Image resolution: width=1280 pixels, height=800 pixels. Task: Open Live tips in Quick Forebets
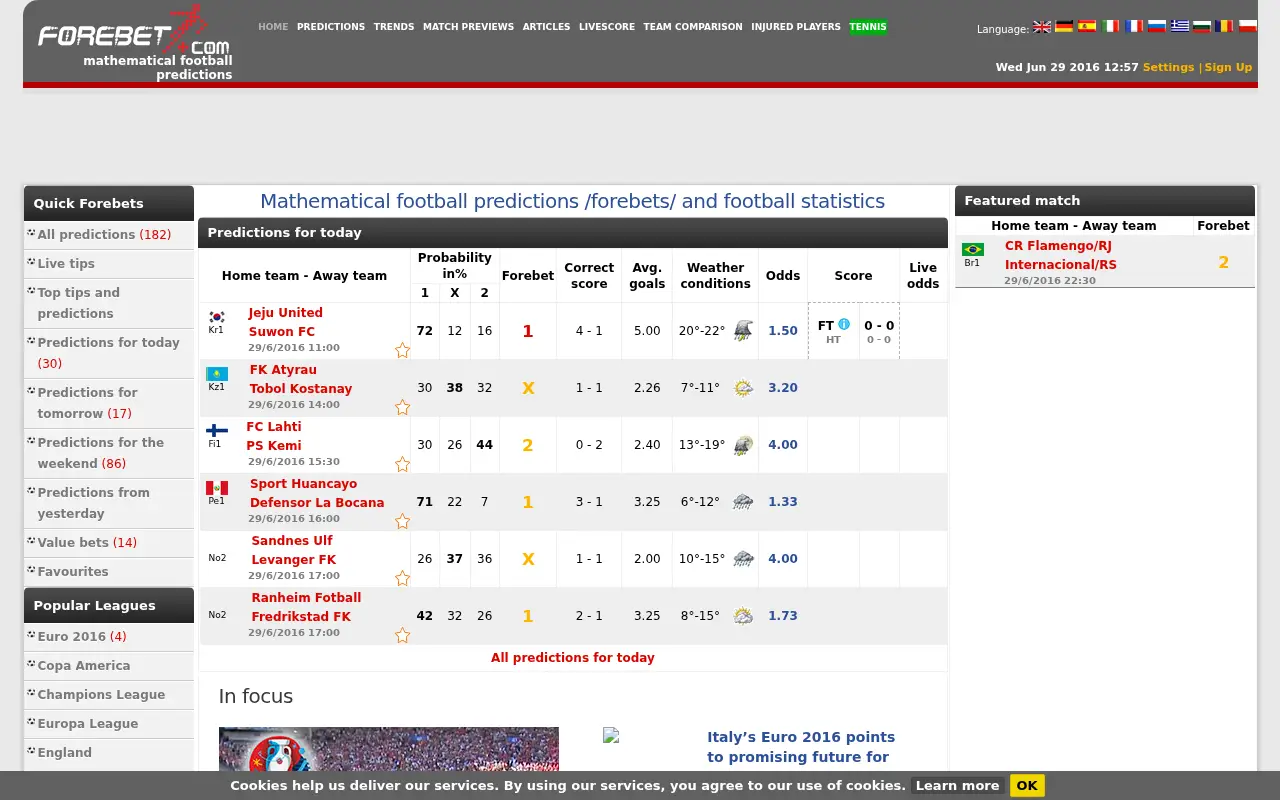(x=66, y=263)
